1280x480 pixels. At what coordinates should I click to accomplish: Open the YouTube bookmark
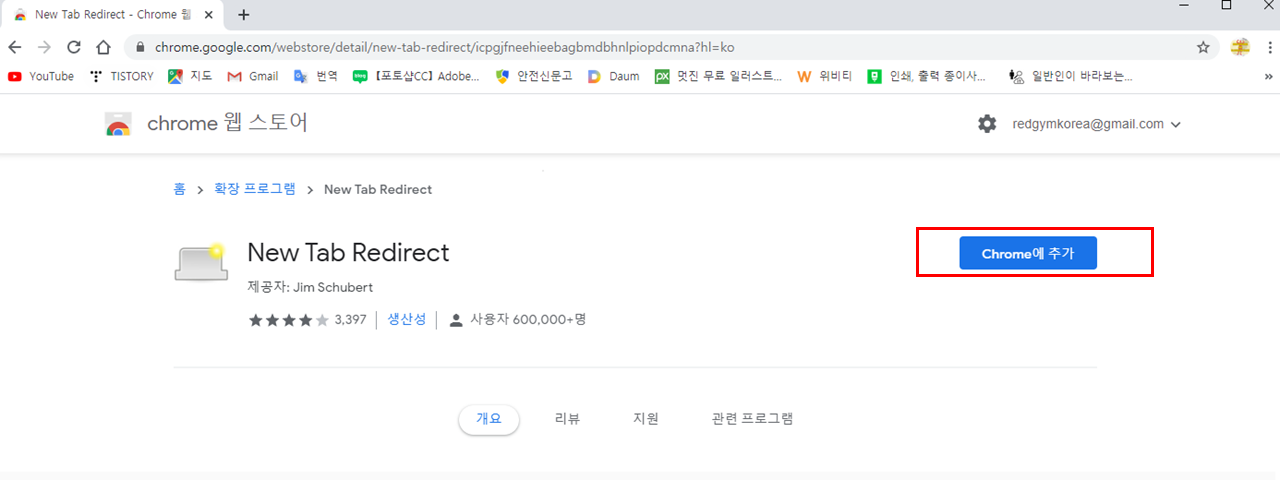click(41, 76)
